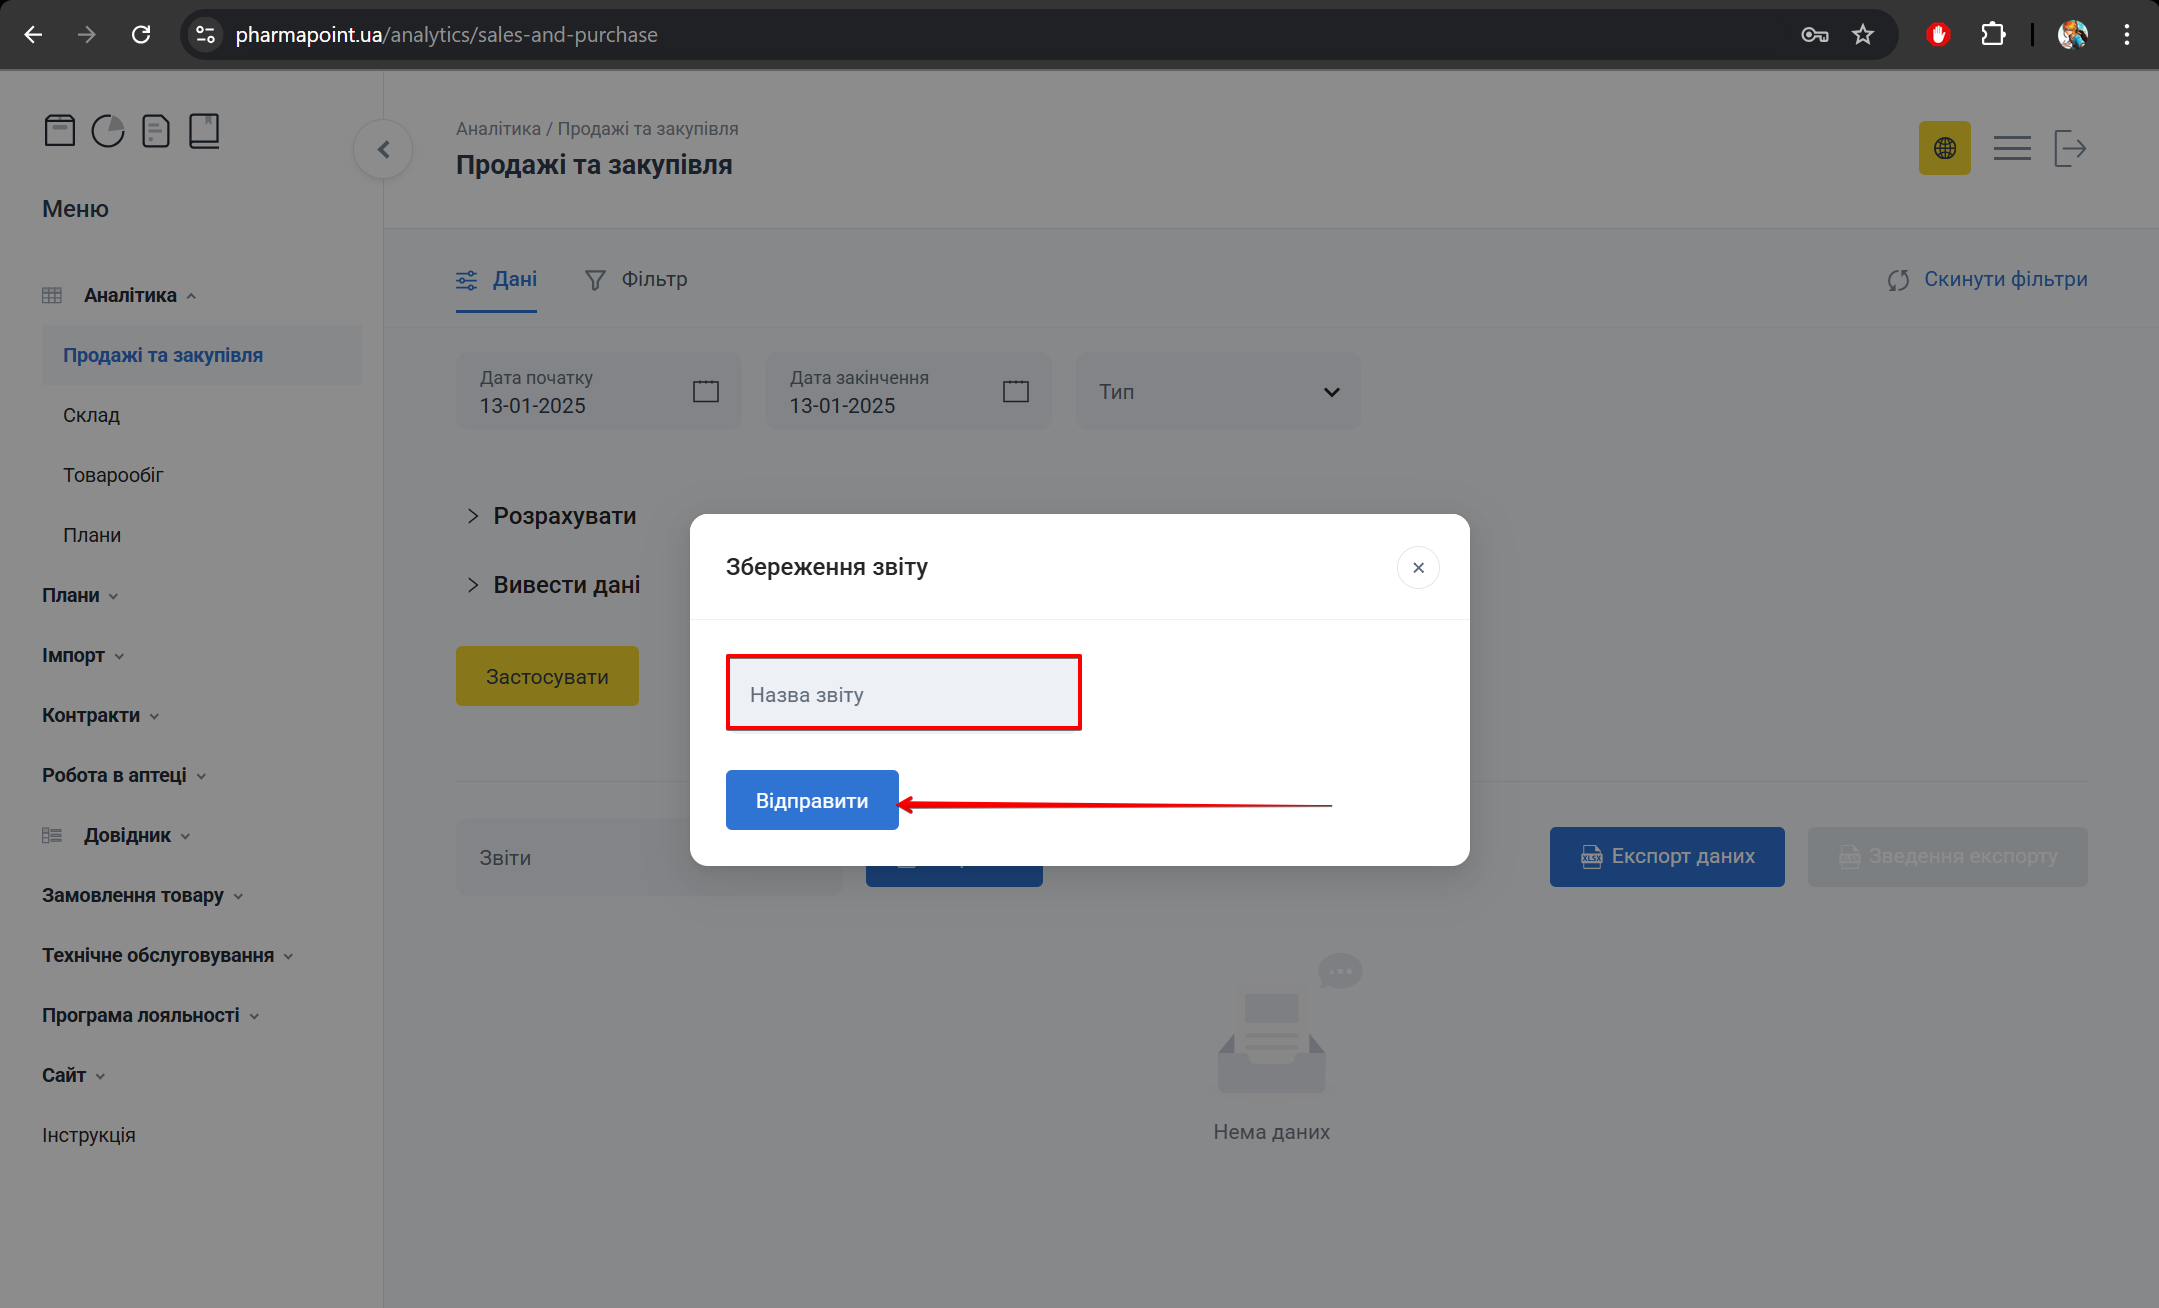
Task: Click the yellow globe language icon
Action: point(1944,149)
